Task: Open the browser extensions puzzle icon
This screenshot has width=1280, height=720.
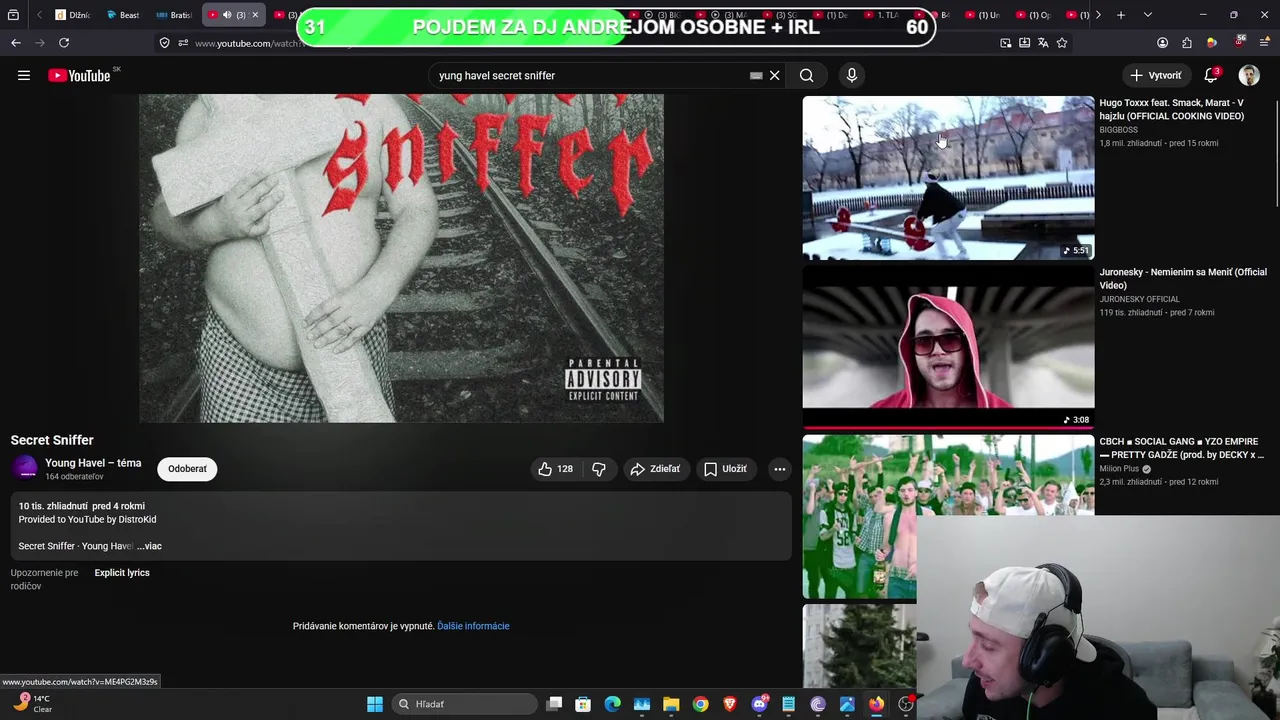Action: click(1187, 43)
